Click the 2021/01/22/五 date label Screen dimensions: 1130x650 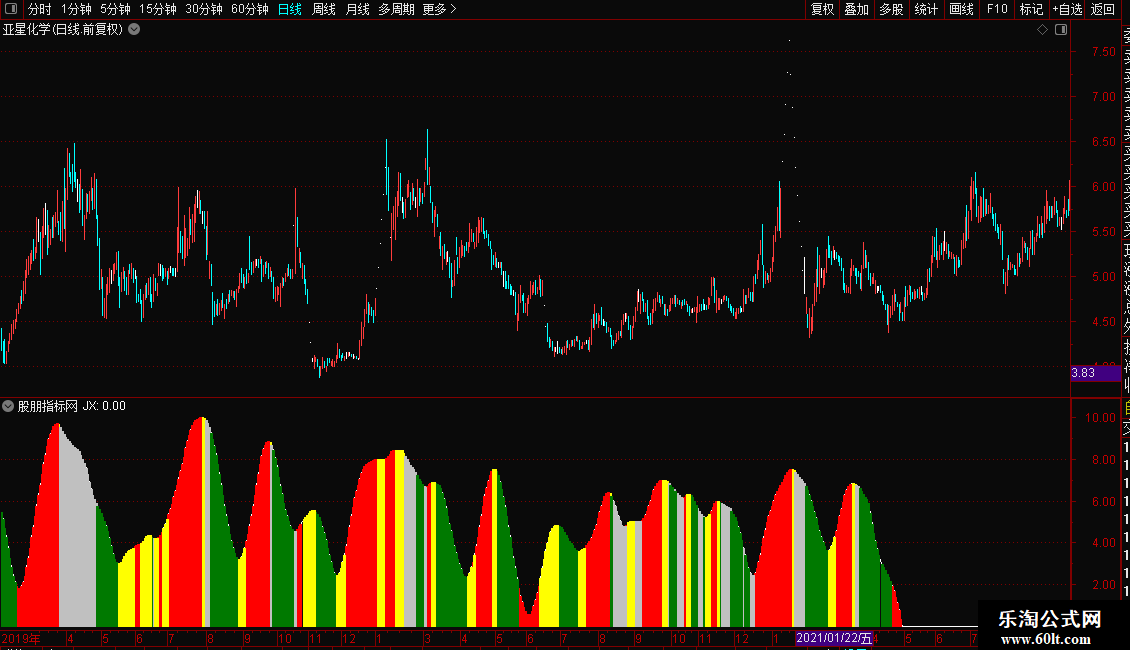coord(834,638)
